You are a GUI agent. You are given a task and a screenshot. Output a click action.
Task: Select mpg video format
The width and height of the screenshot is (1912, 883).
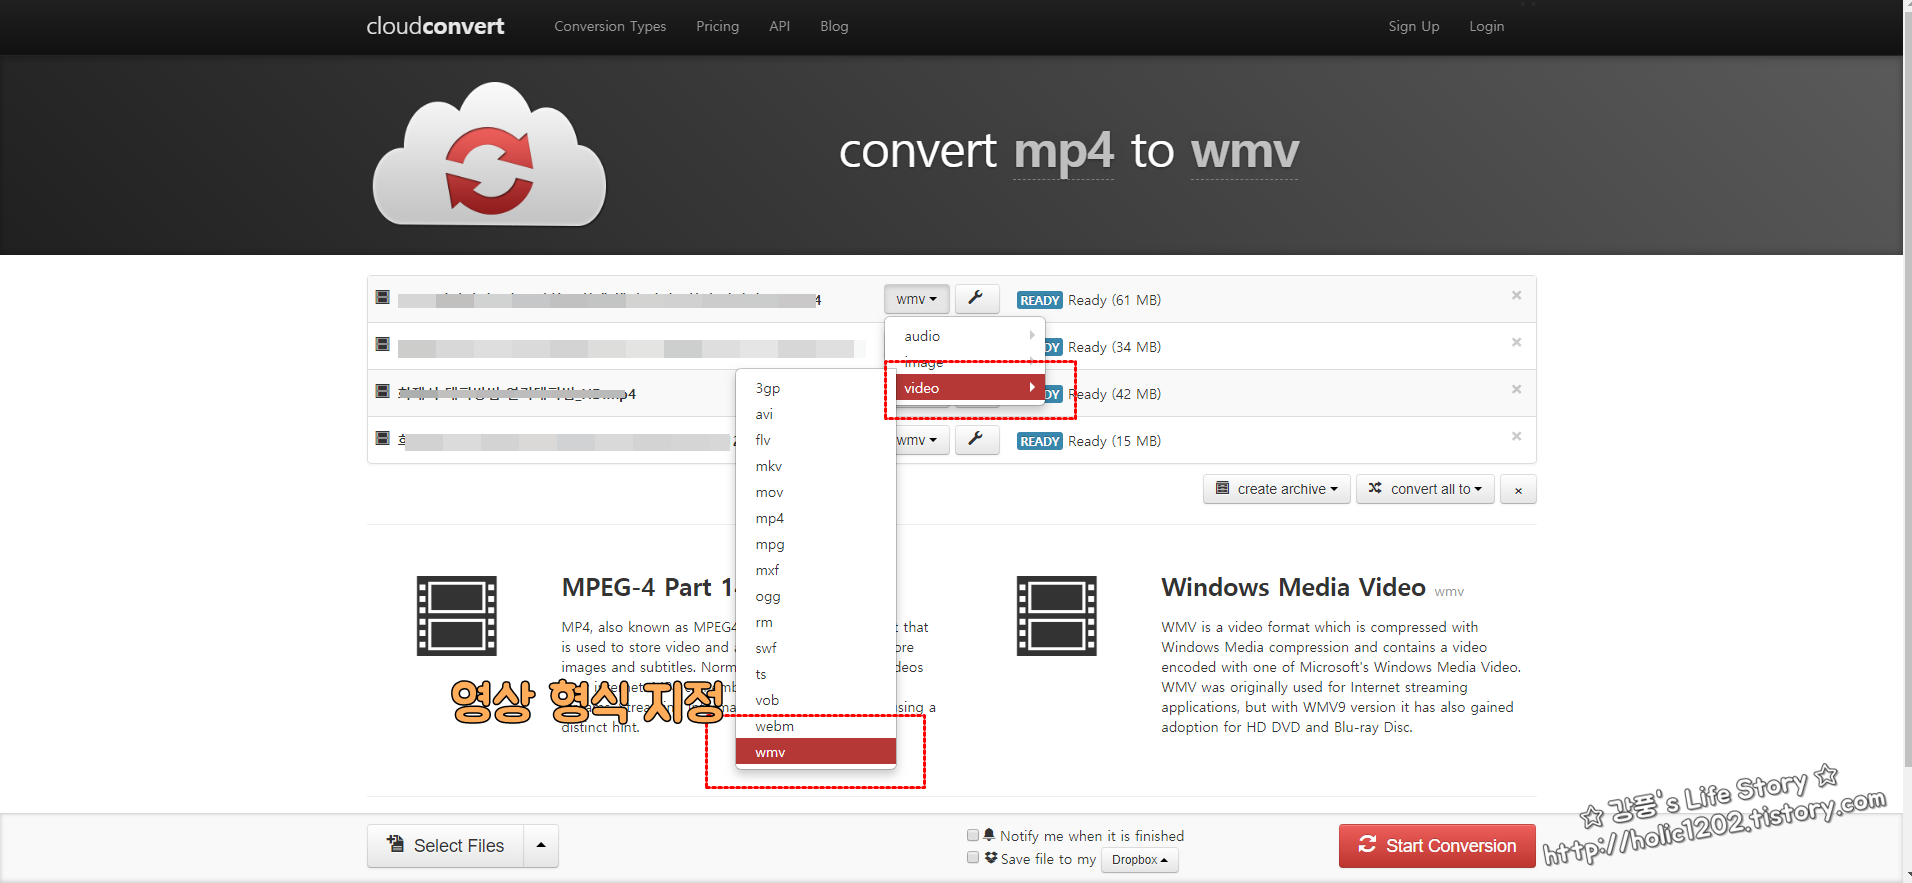[815, 544]
